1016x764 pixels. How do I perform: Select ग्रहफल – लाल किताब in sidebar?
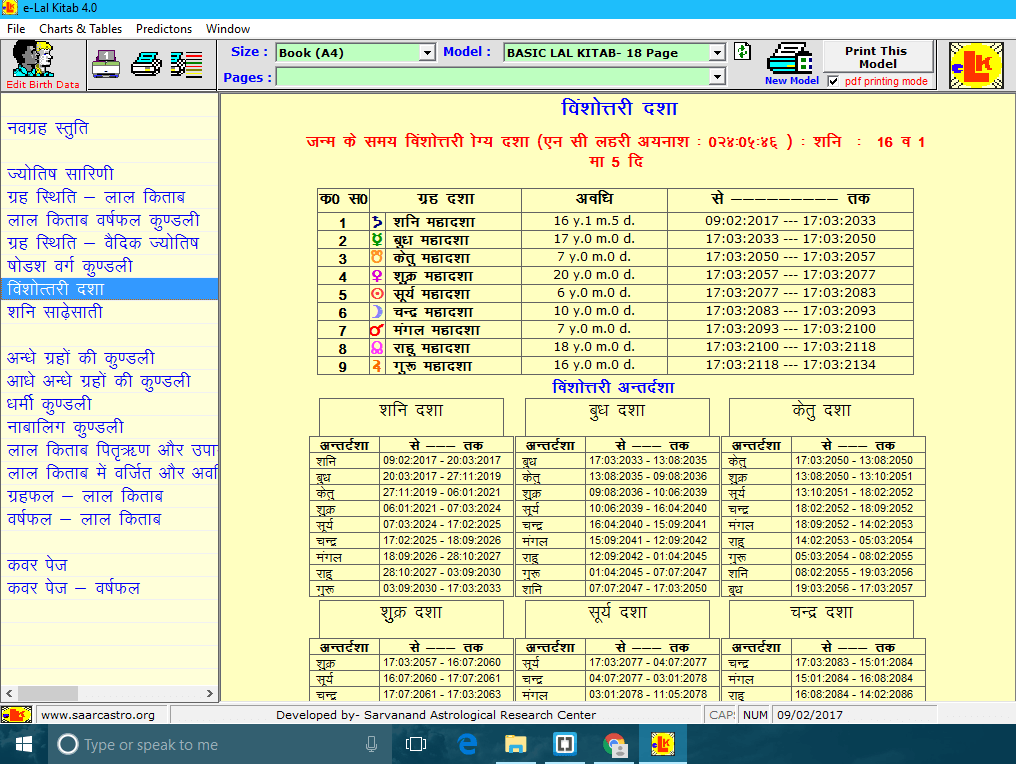point(85,496)
